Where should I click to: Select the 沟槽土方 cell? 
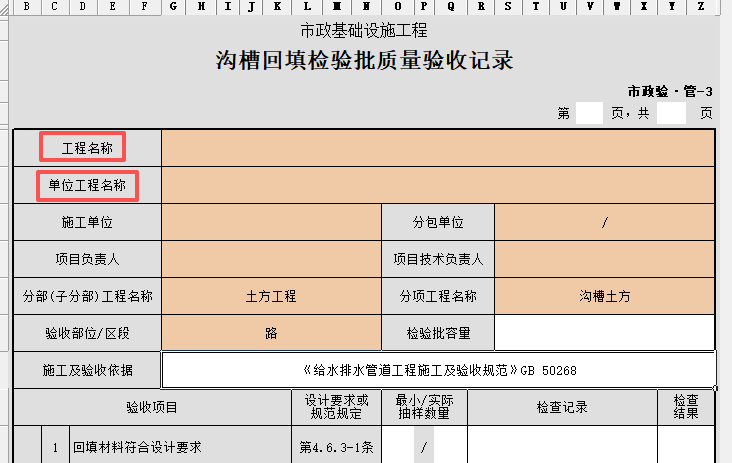(605, 296)
